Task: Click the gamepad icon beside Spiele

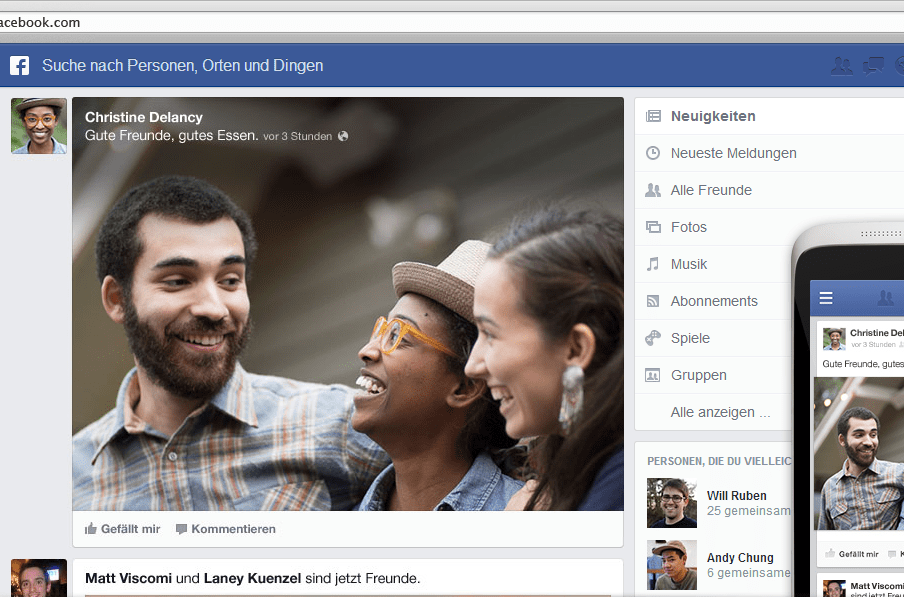Action: 653,338
